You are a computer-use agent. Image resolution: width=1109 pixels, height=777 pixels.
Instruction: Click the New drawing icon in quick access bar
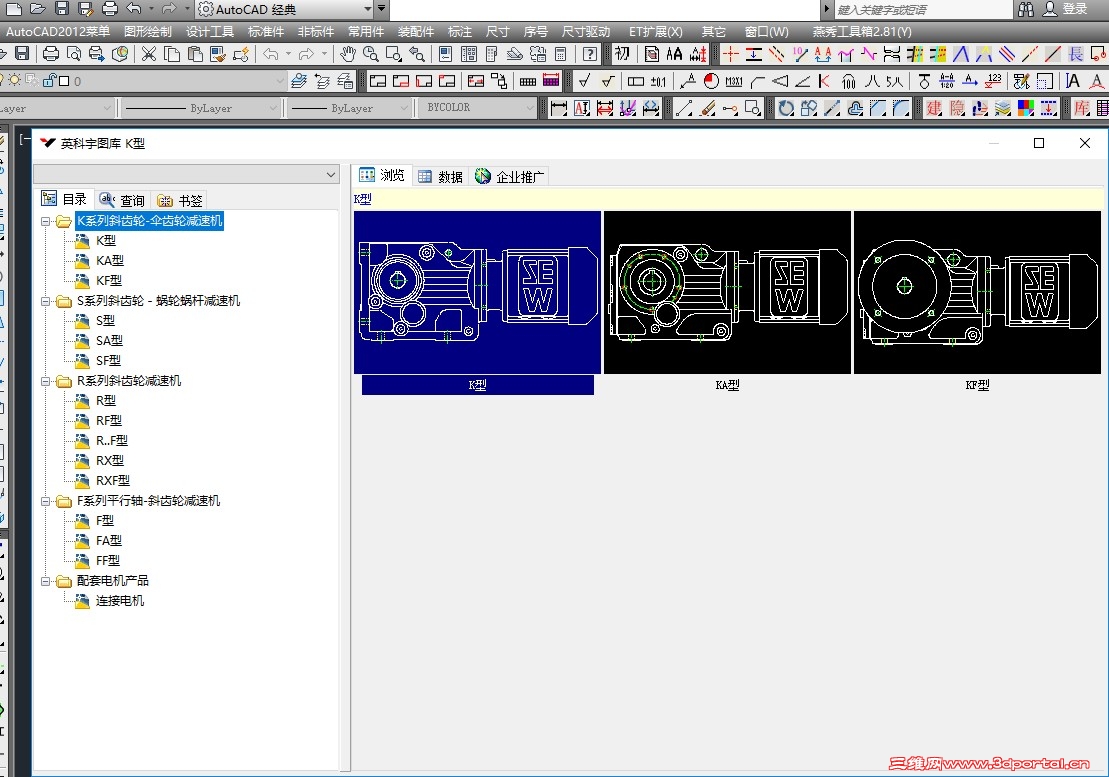pos(14,9)
